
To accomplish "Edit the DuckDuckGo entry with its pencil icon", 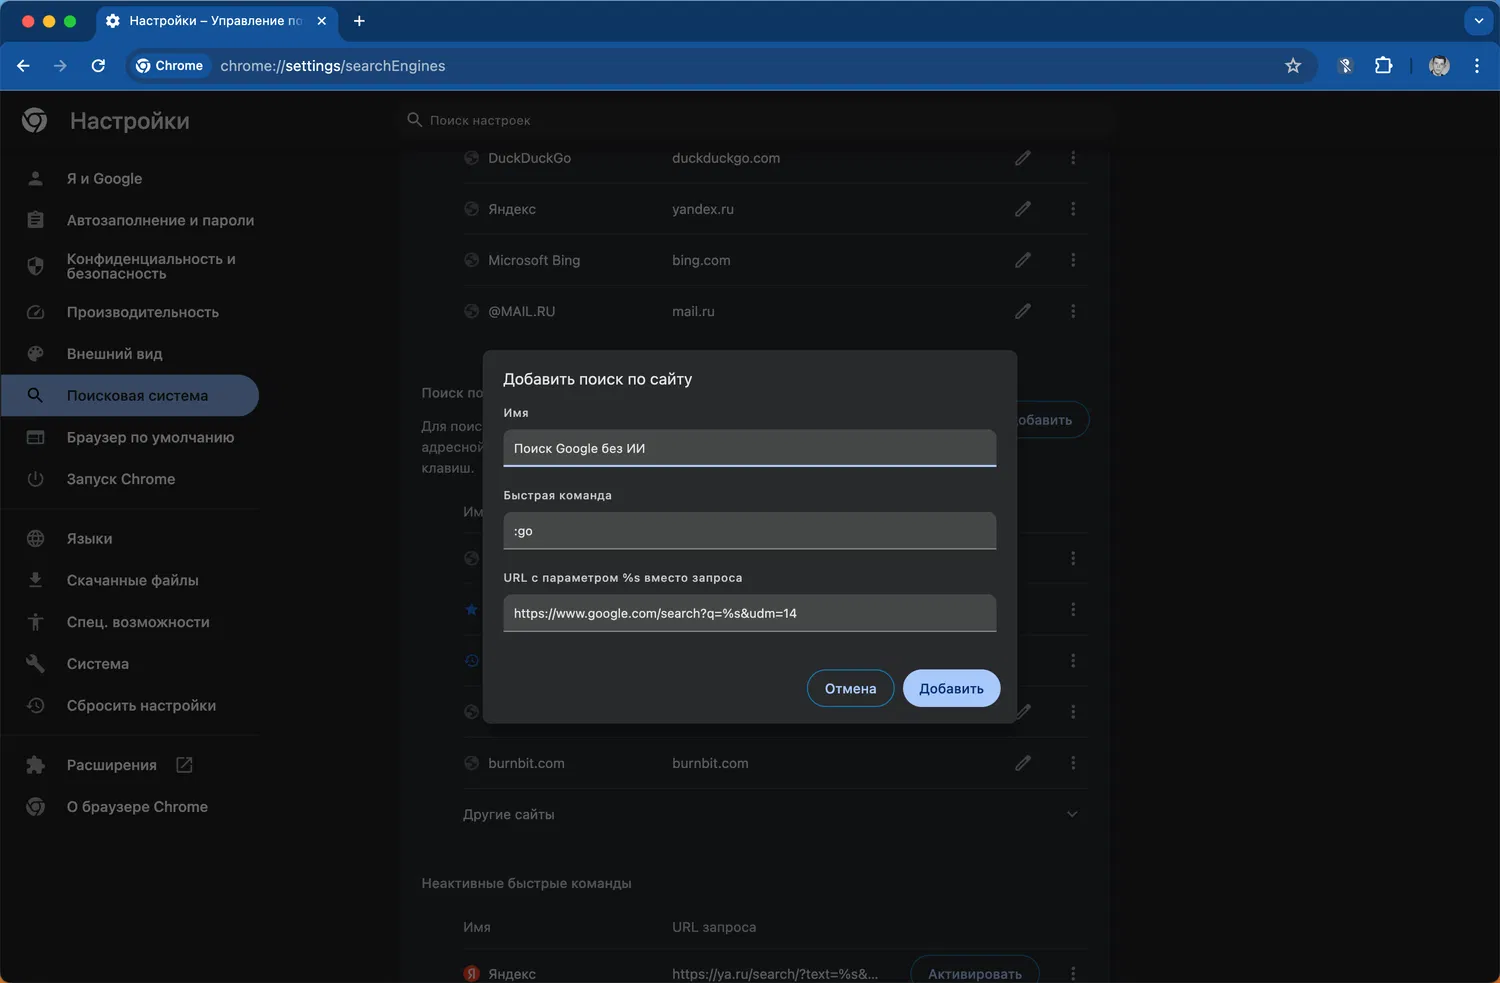I will point(1023,158).
